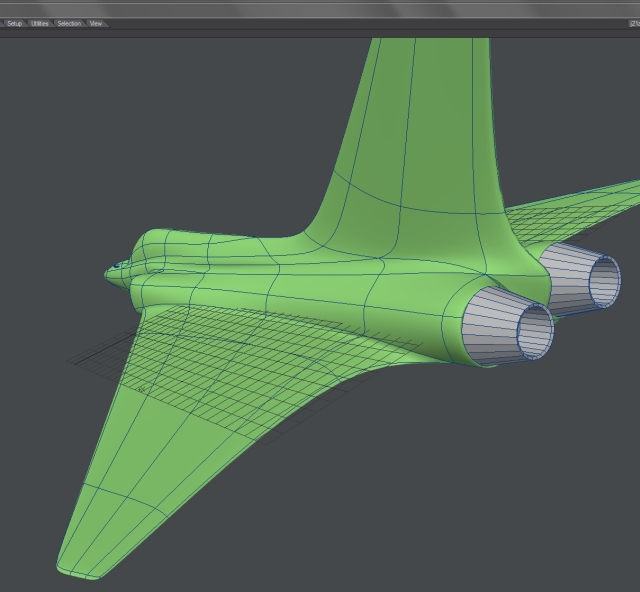Open the Selection tab
Screen dimensions: 640x592
[x=69, y=23]
